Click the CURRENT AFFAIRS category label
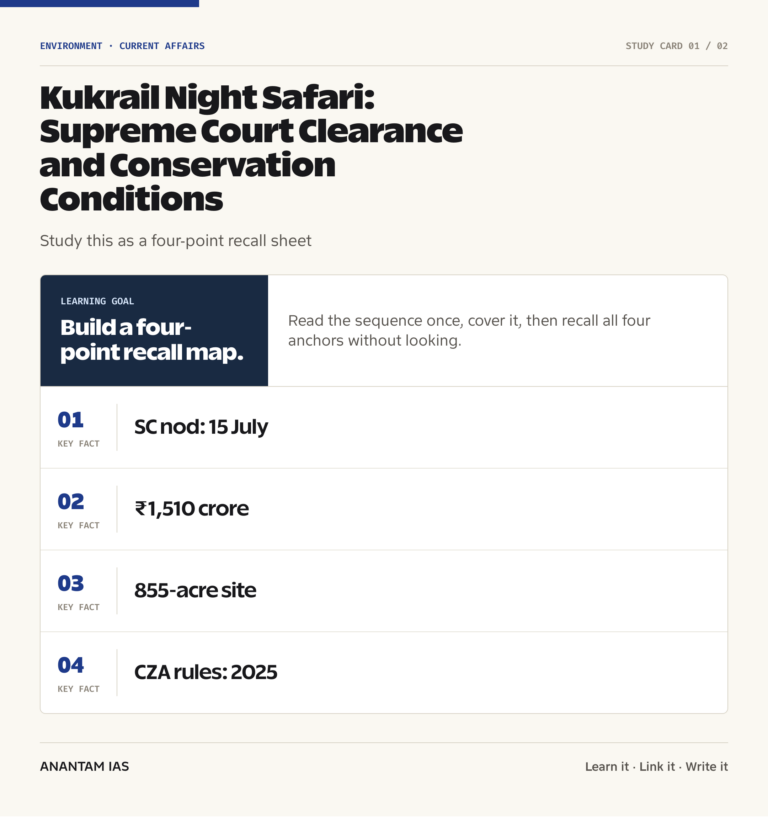This screenshot has width=768, height=817. click(162, 46)
